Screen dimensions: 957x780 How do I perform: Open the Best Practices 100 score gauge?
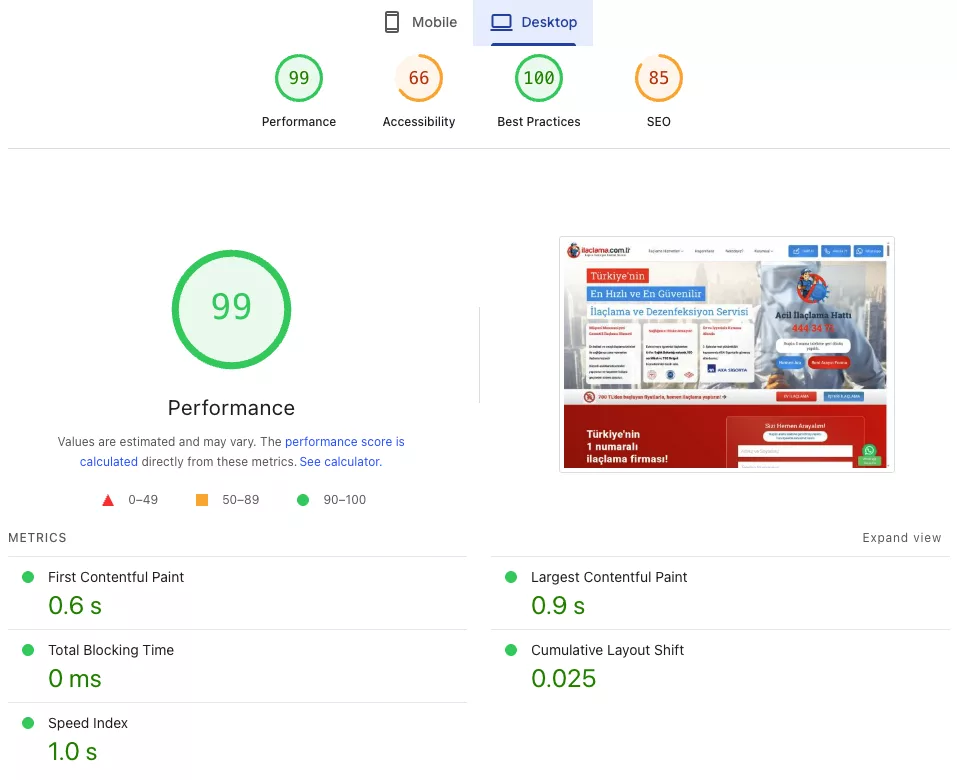pos(539,79)
